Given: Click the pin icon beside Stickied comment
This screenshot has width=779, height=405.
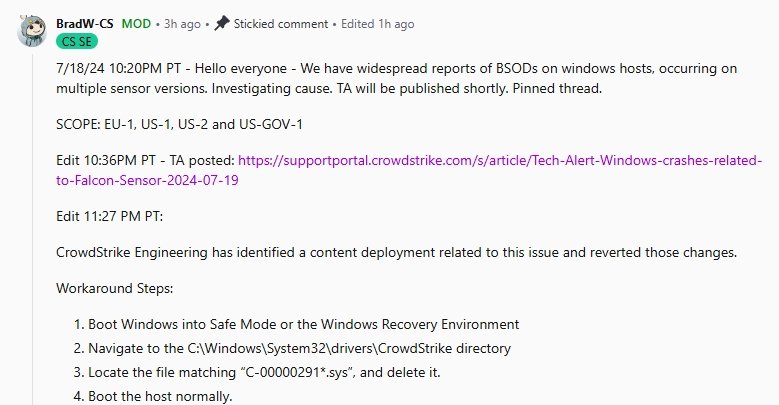Looking at the screenshot, I should tap(222, 23).
